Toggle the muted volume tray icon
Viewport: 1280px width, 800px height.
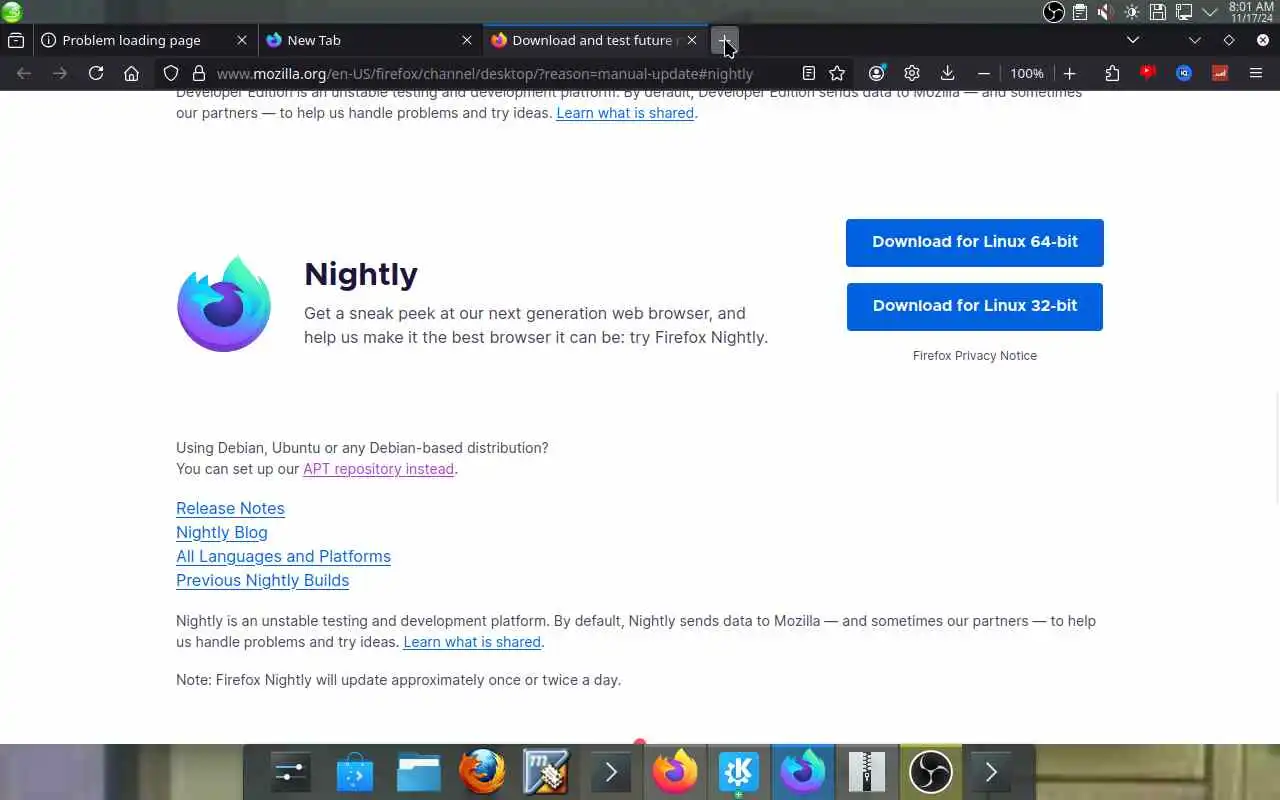pos(1105,12)
